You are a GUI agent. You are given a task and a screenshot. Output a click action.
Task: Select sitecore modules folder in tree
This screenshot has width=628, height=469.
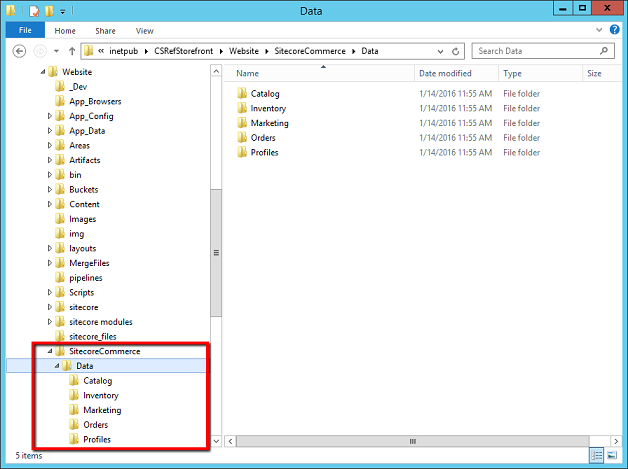click(101, 322)
